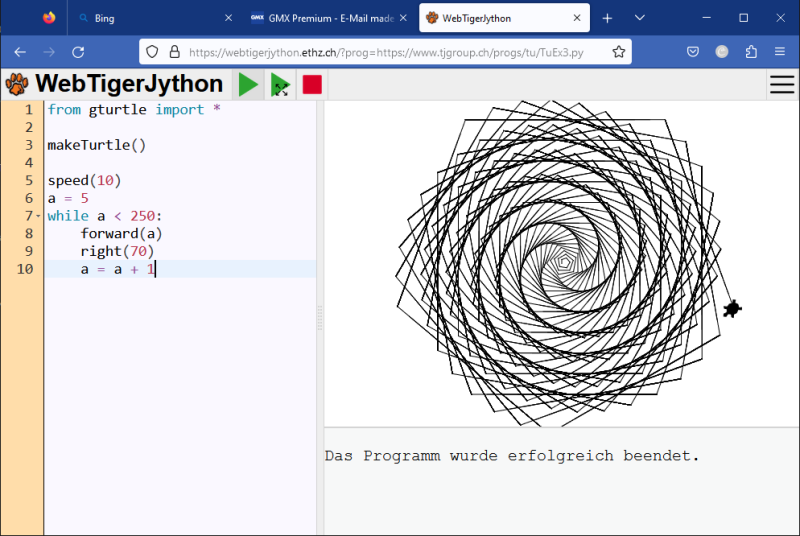Open the Firefox extensions puzzle icon

pyautogui.click(x=751, y=52)
